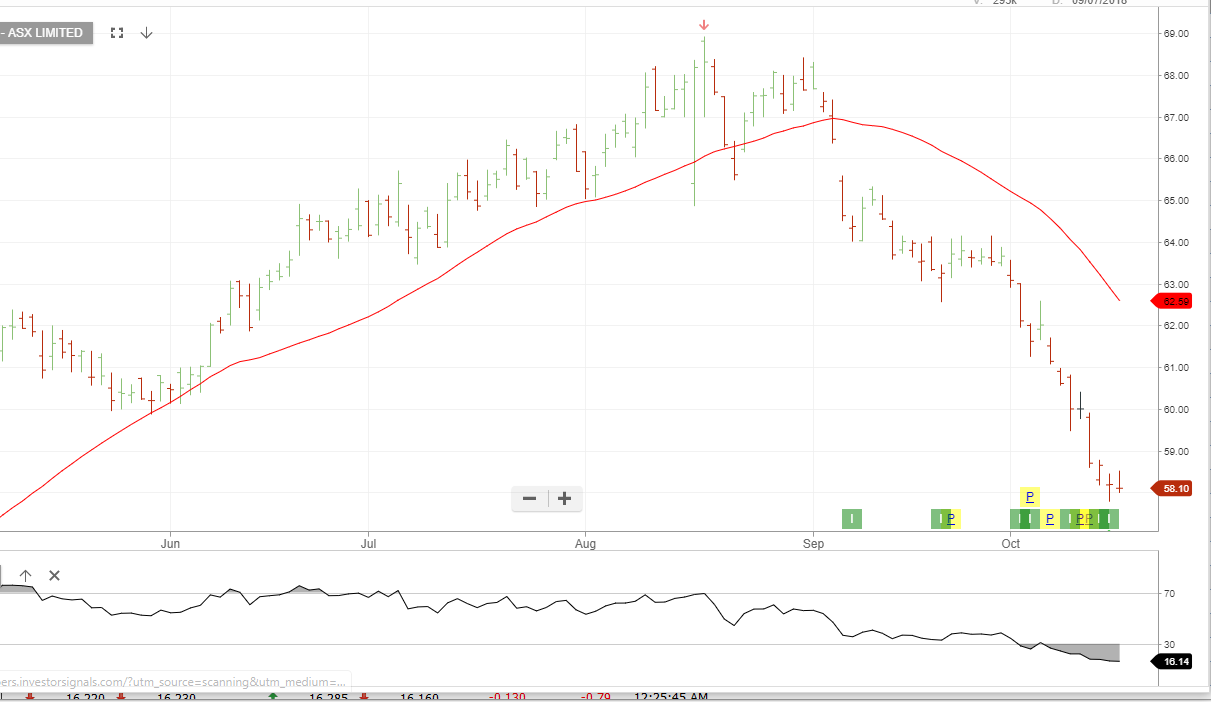Zoom in the chart with plus button
This screenshot has width=1211, height=702.
(x=565, y=498)
